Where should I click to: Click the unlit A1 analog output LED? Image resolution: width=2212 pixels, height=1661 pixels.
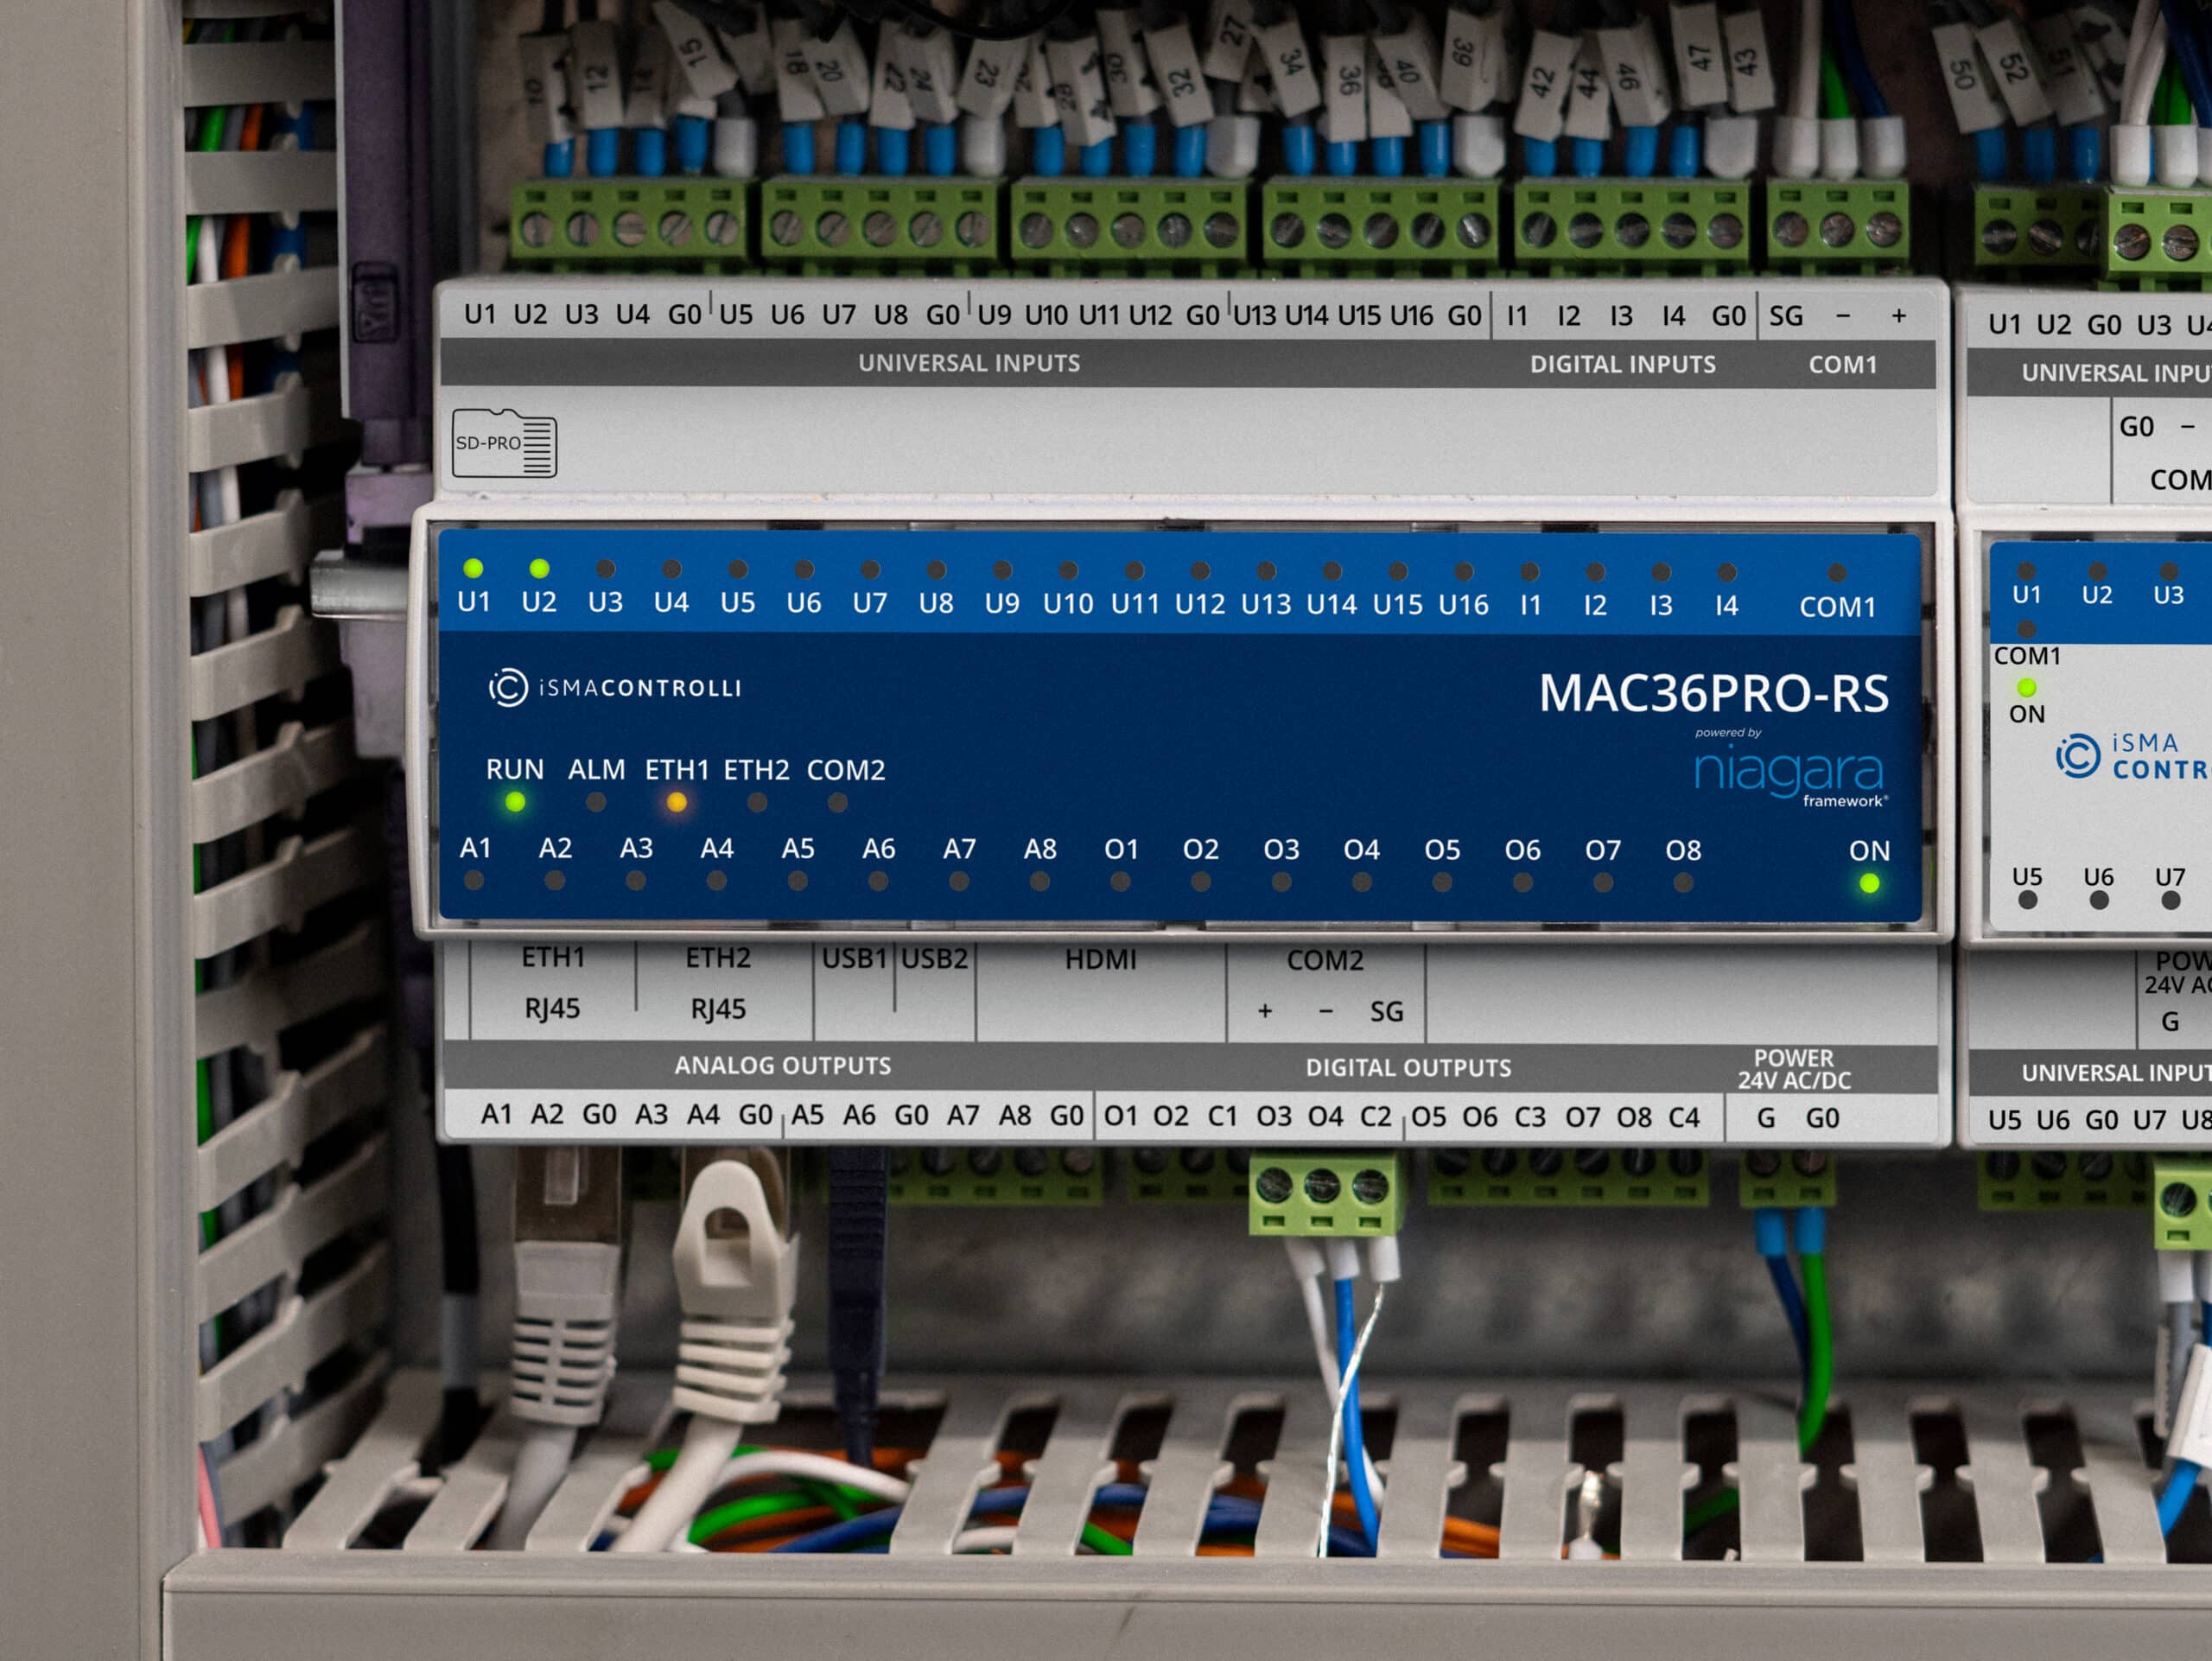pos(474,881)
